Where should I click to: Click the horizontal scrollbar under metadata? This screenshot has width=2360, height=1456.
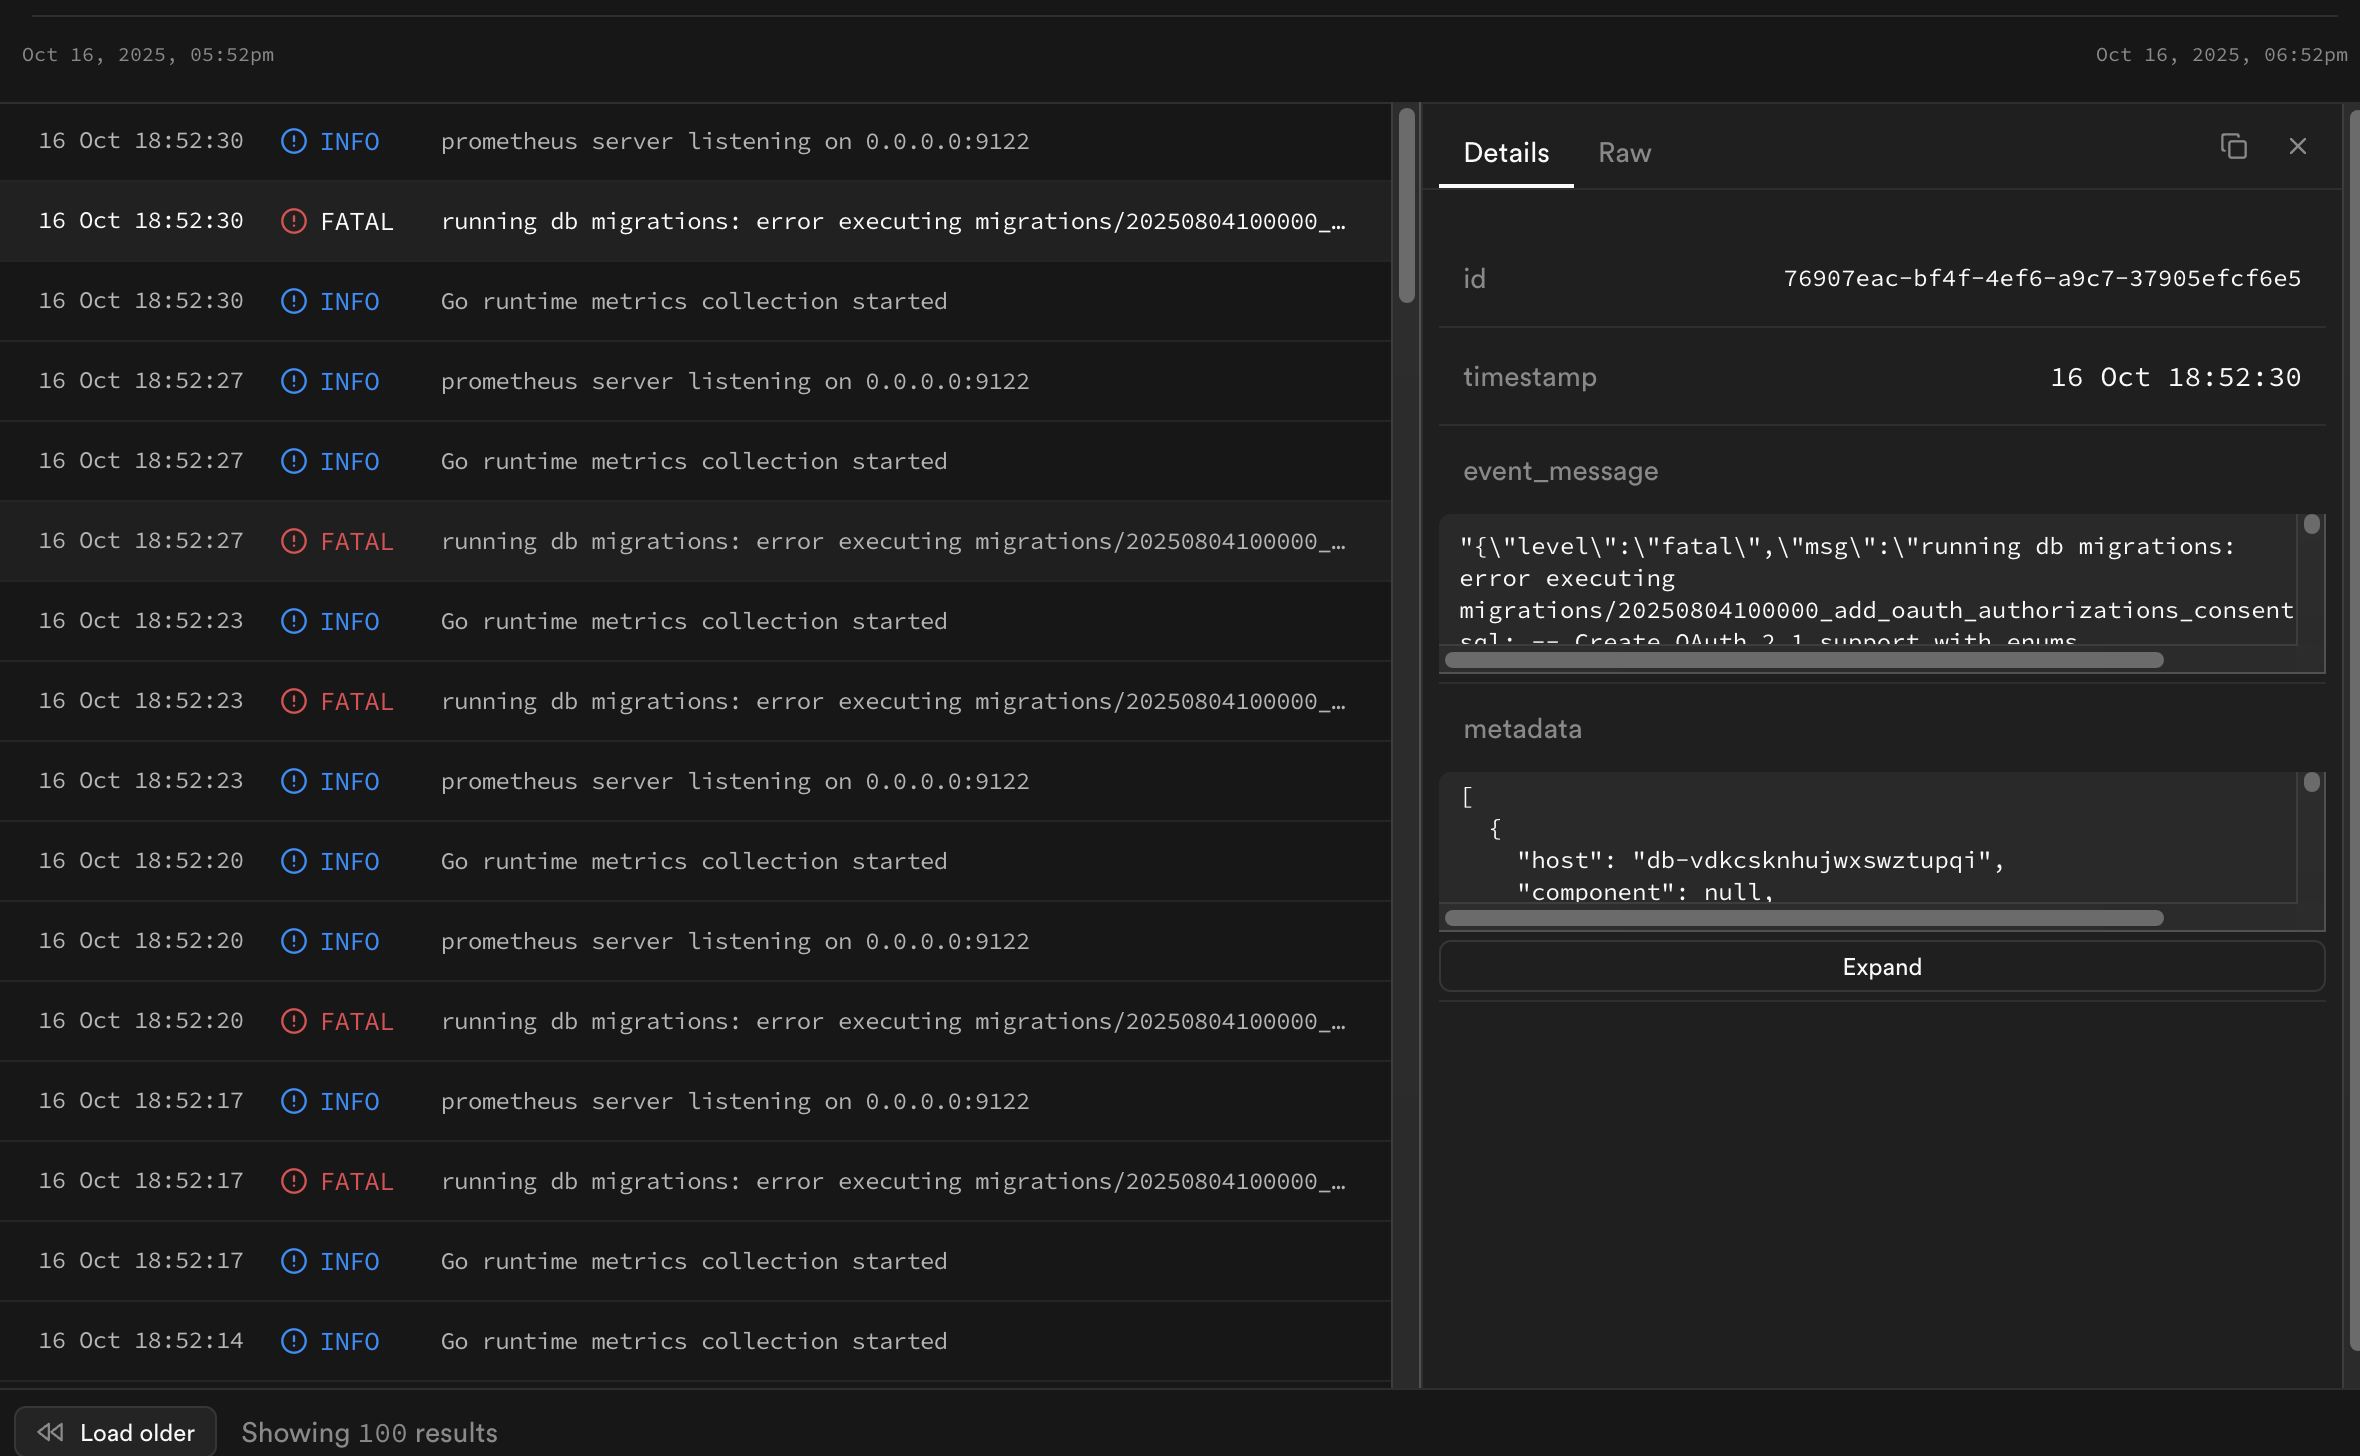[x=1803, y=918]
